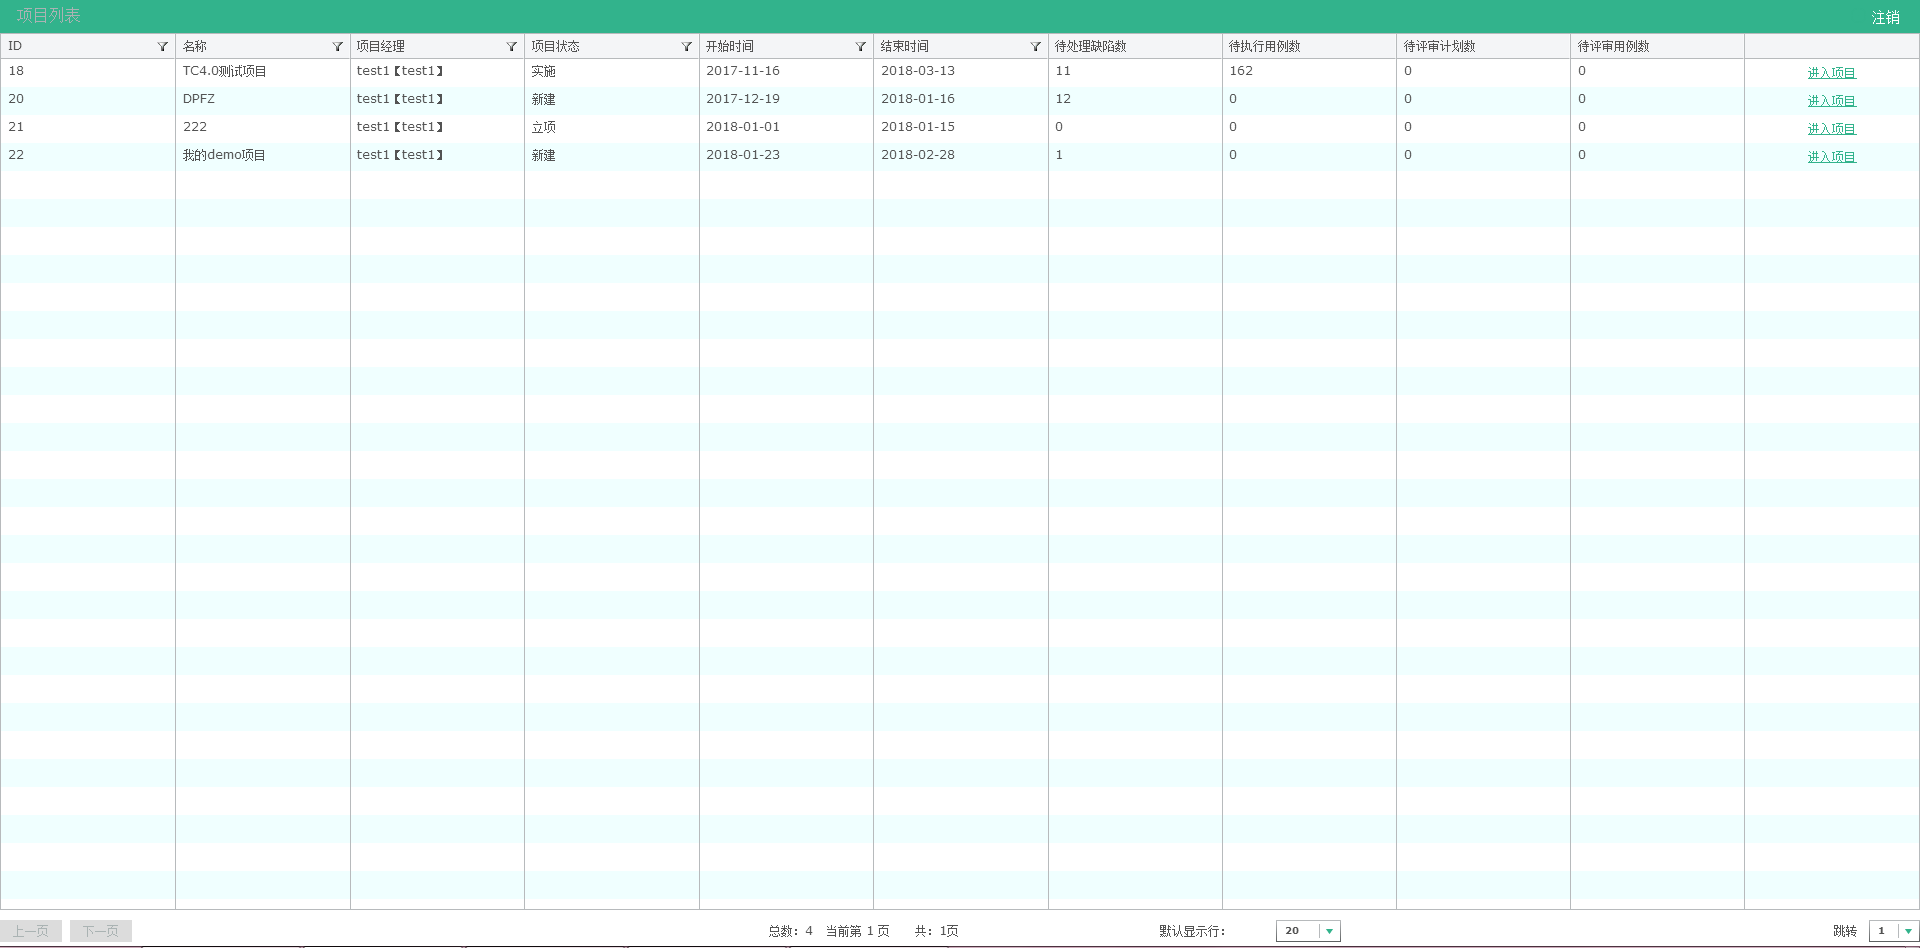Click the DPFZ project name cell
Viewport: 1920px width, 948px height.
click(199, 99)
